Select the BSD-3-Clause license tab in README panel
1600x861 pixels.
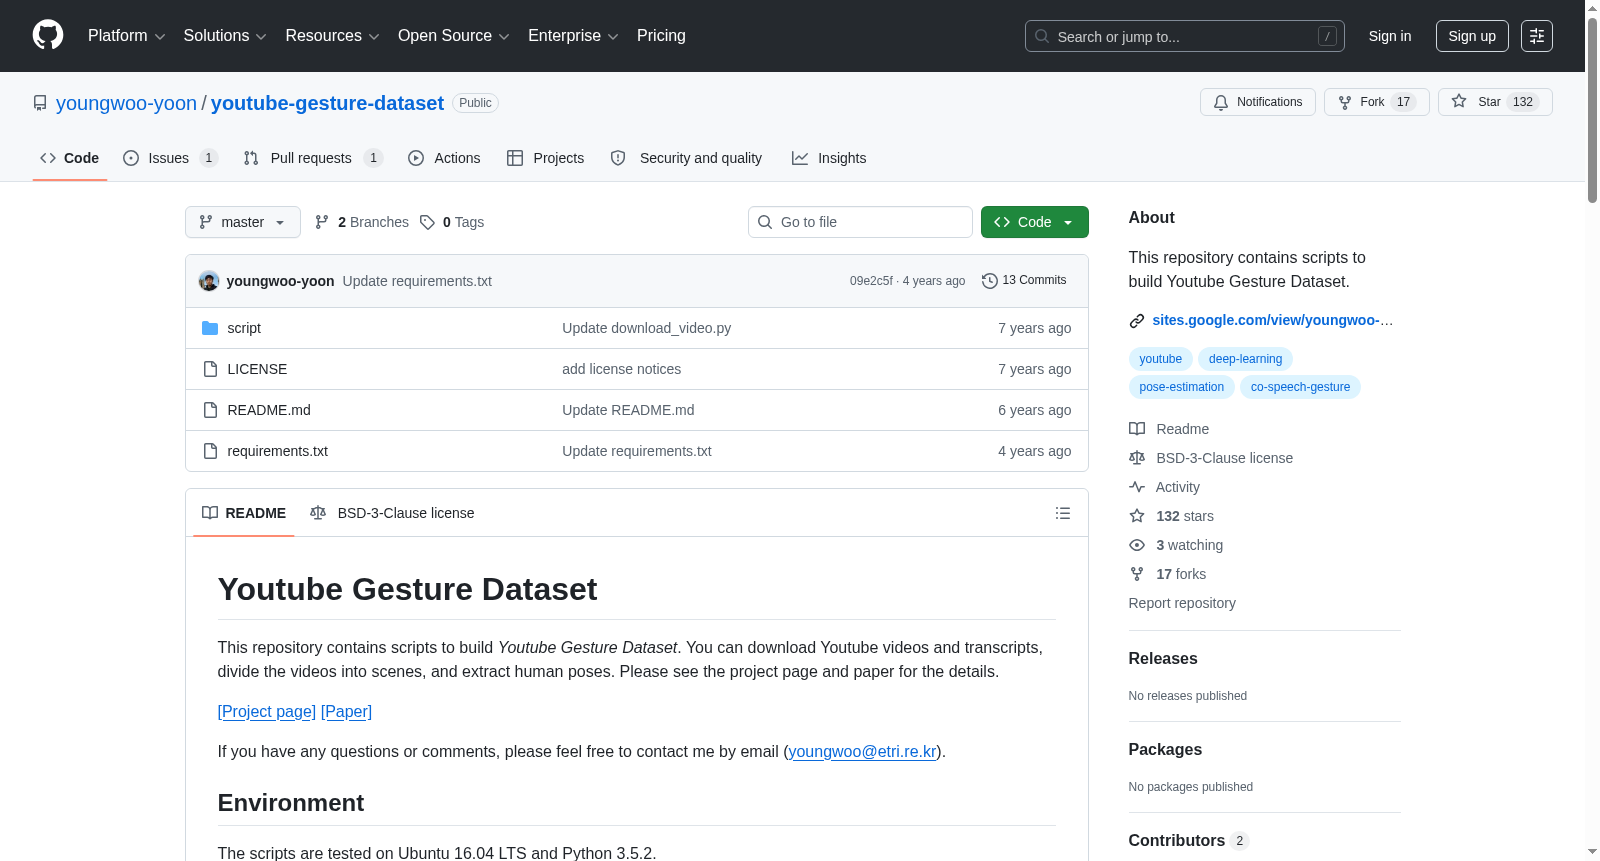pyautogui.click(x=392, y=513)
